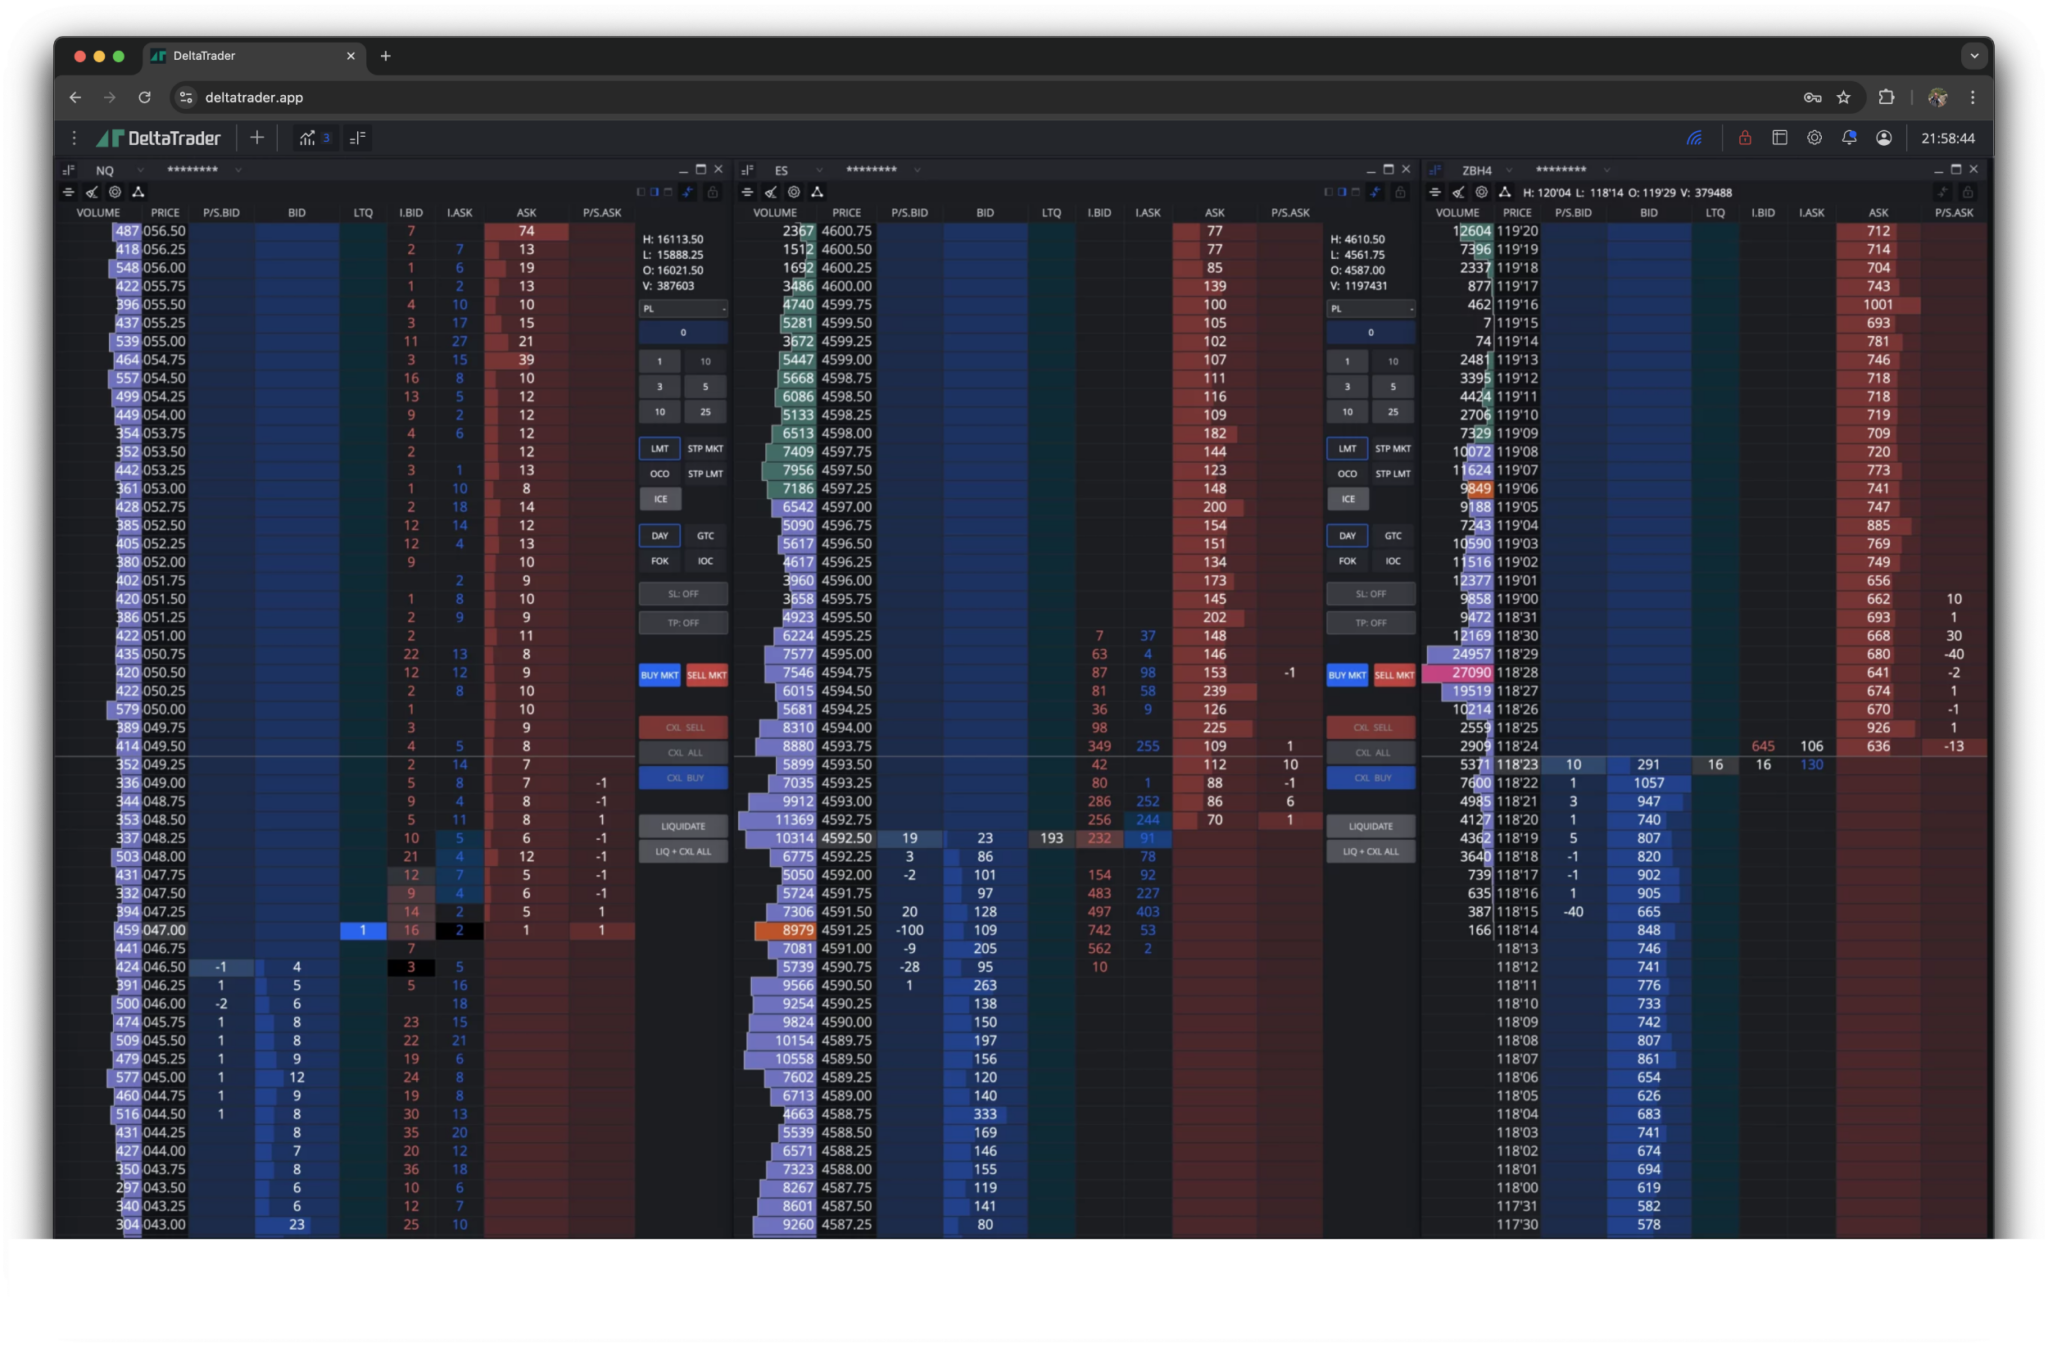Click BUY MKT in the ES panel
Screen dimensions: 2048x1347
pos(1346,675)
